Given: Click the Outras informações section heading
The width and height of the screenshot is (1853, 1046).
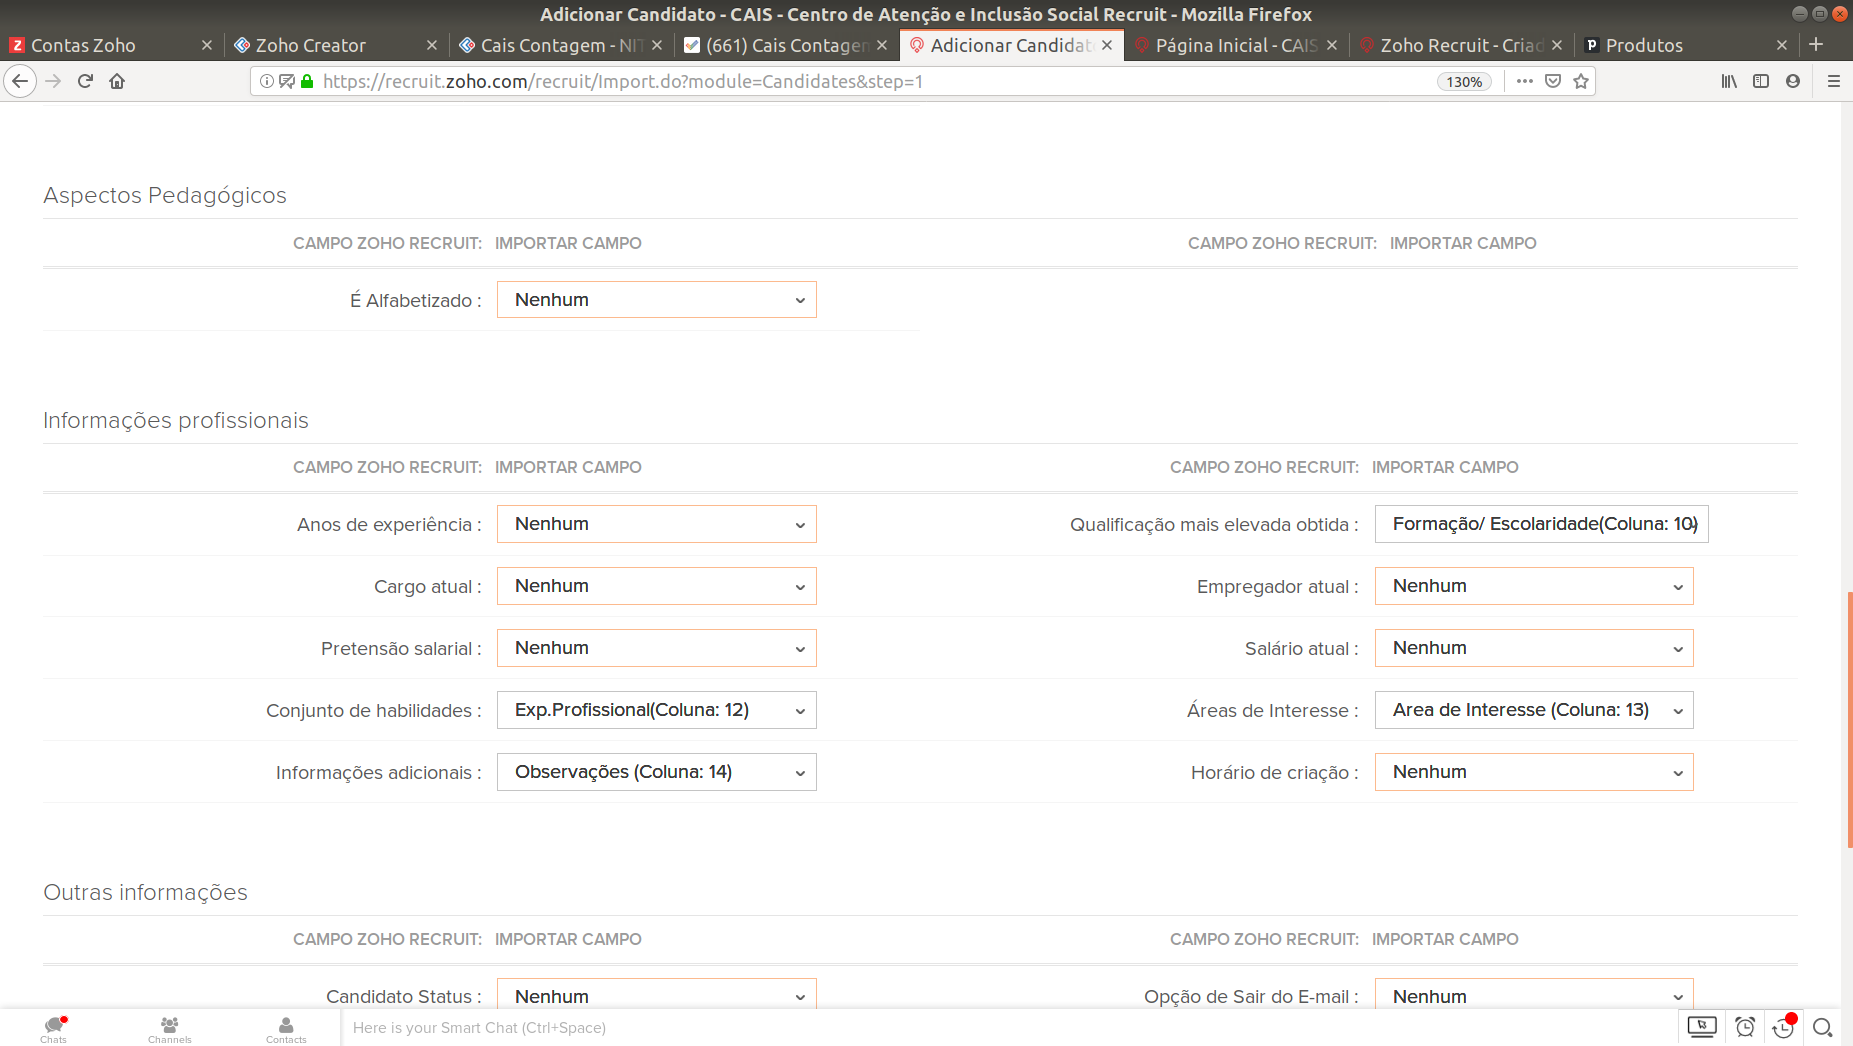Looking at the screenshot, I should 145,892.
